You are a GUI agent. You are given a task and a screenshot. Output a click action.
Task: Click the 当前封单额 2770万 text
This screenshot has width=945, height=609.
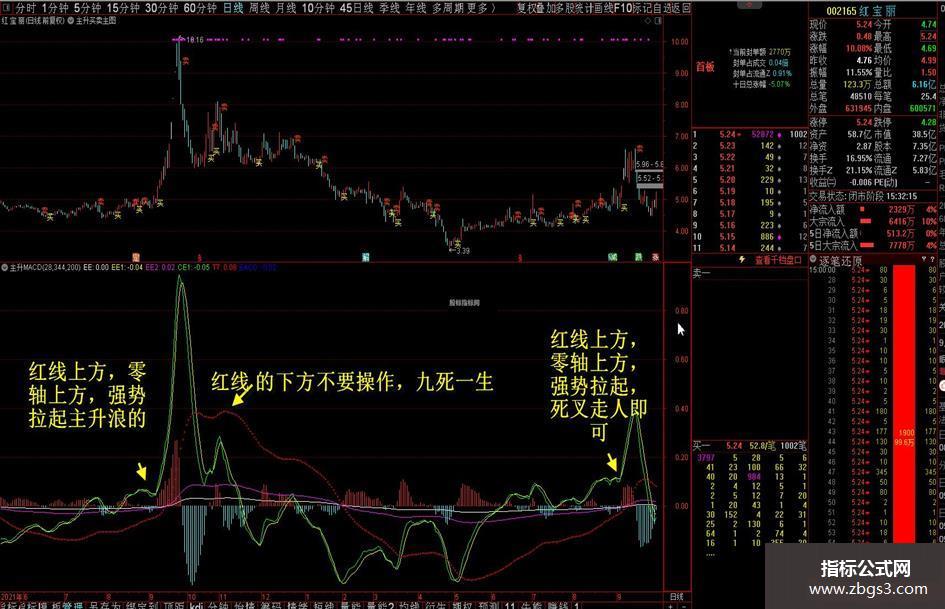[x=759, y=52]
